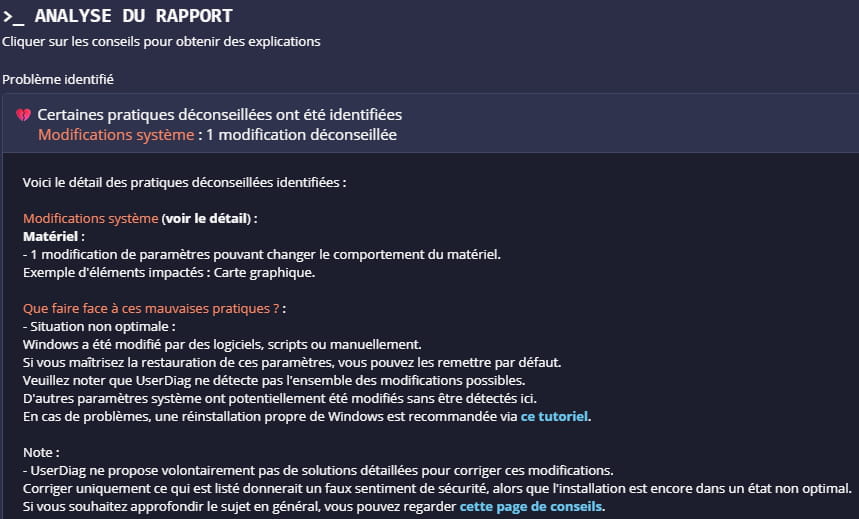Viewport: 859px width, 519px height.
Task: Click the "Situation non optimale" line
Action: pyautogui.click(x=100, y=326)
